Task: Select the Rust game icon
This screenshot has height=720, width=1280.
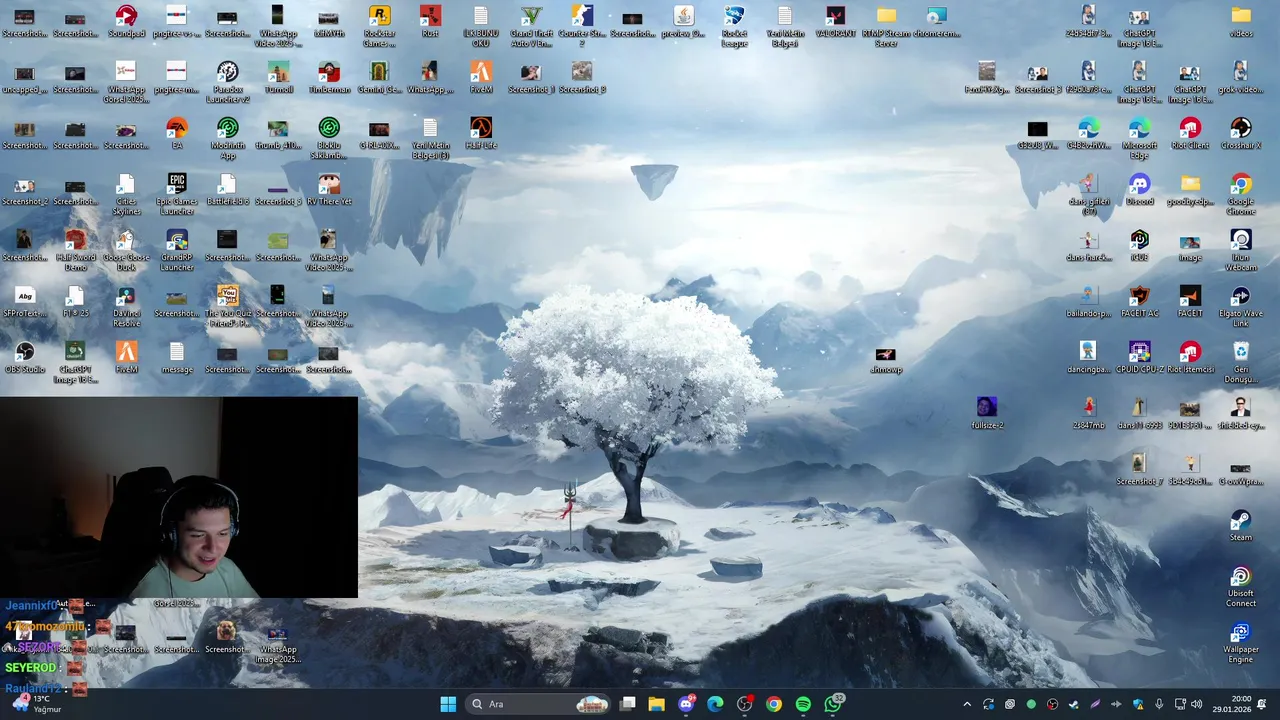Action: point(430,21)
